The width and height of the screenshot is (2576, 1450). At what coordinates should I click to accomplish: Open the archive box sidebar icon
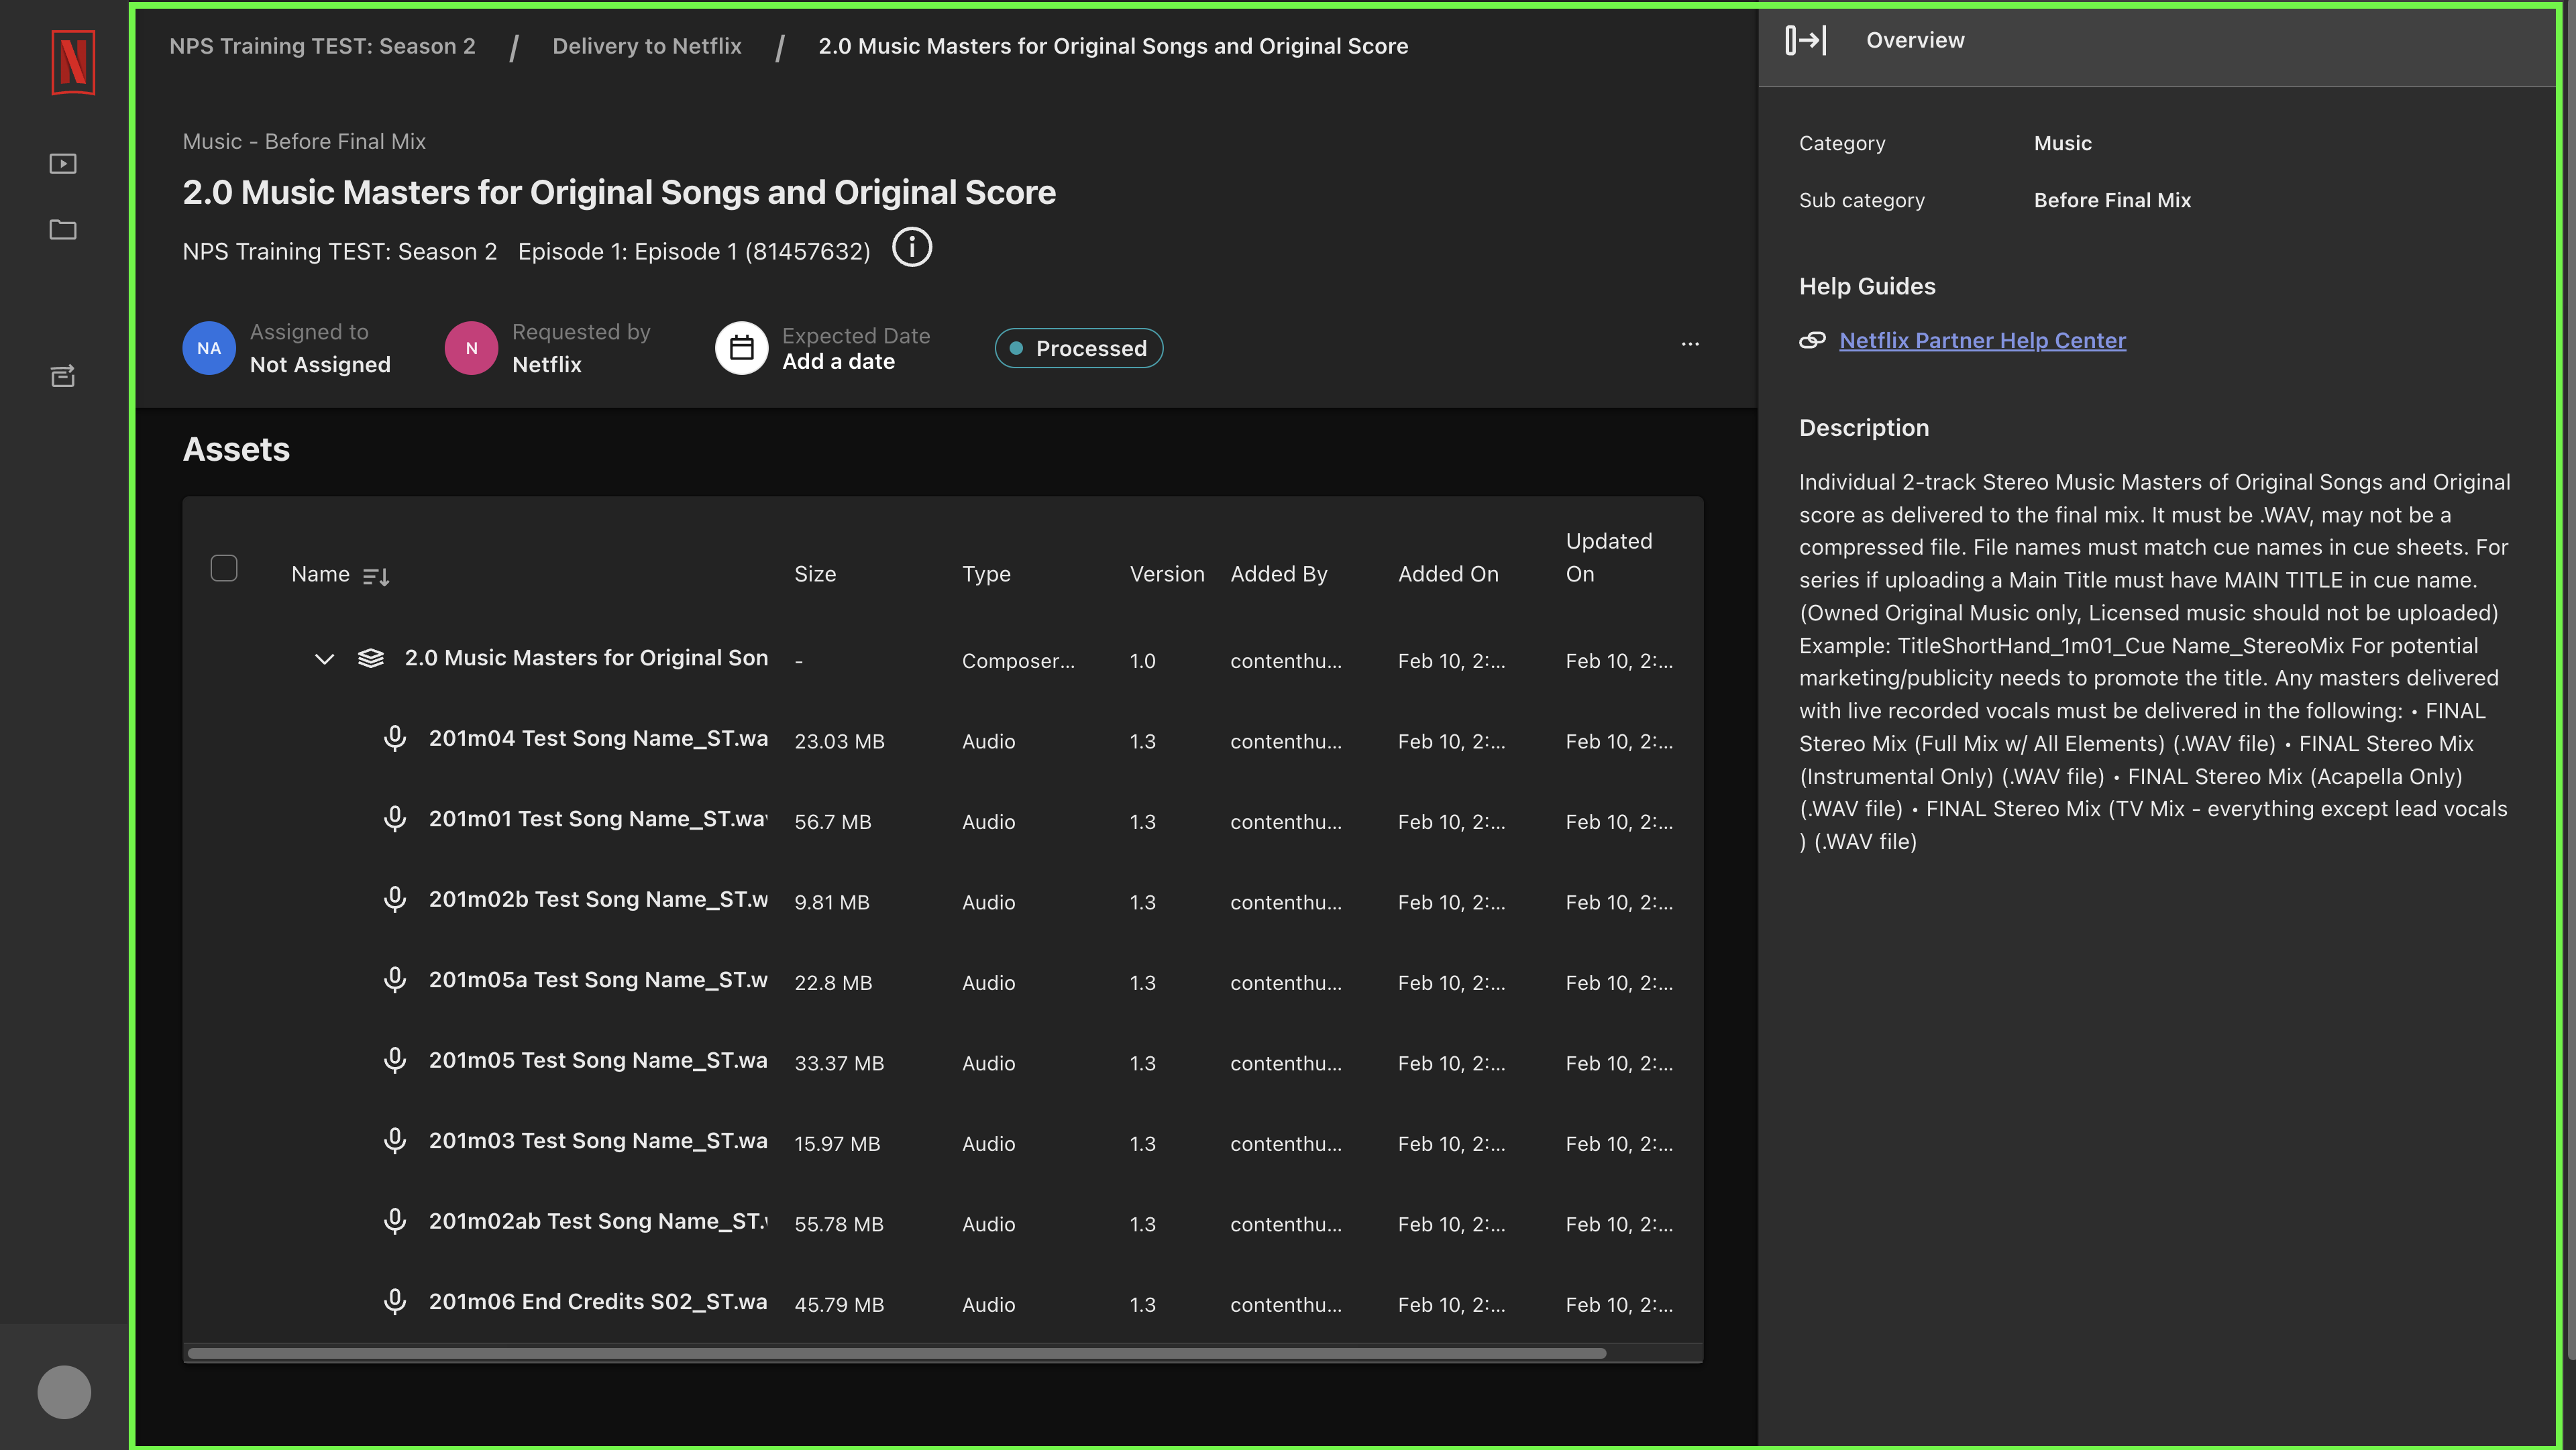pyautogui.click(x=63, y=376)
